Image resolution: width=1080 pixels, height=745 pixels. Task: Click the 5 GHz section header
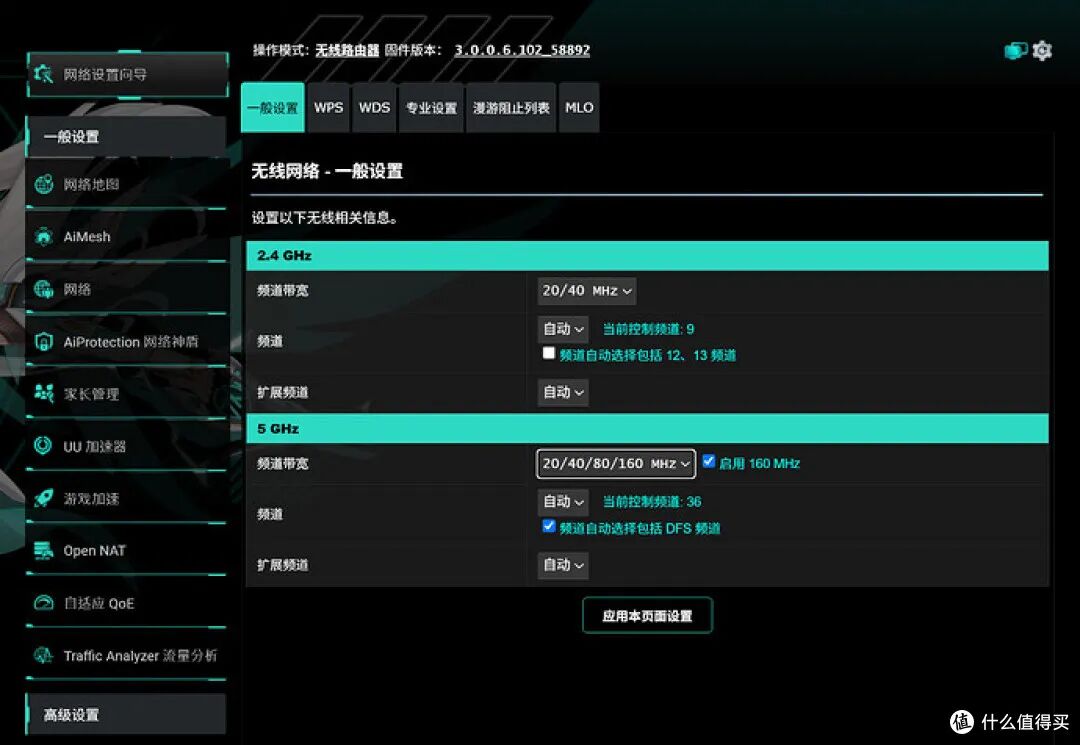647,428
